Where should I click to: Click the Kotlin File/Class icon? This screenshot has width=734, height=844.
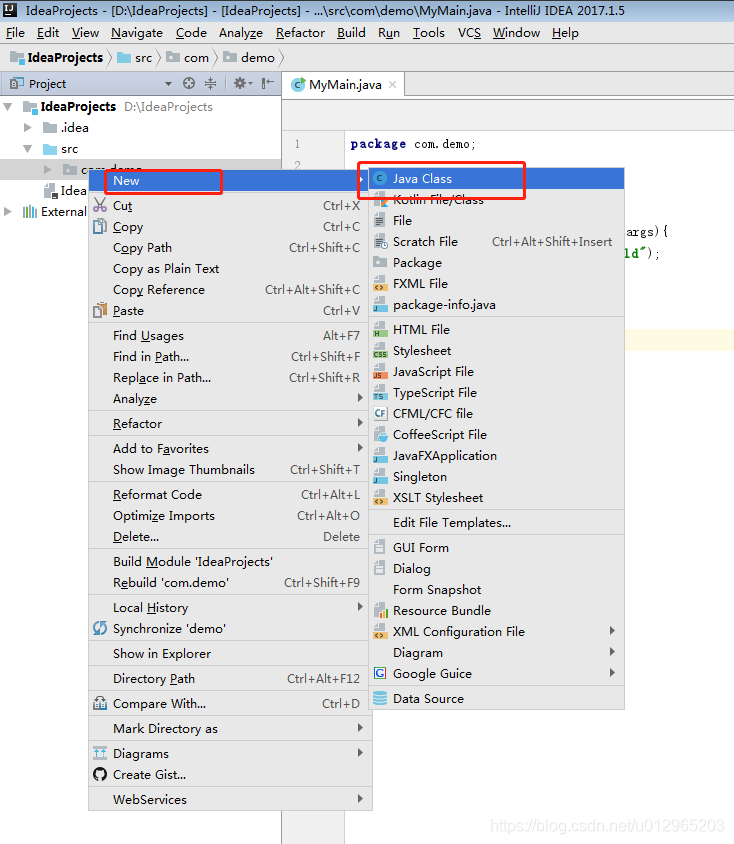click(380, 200)
